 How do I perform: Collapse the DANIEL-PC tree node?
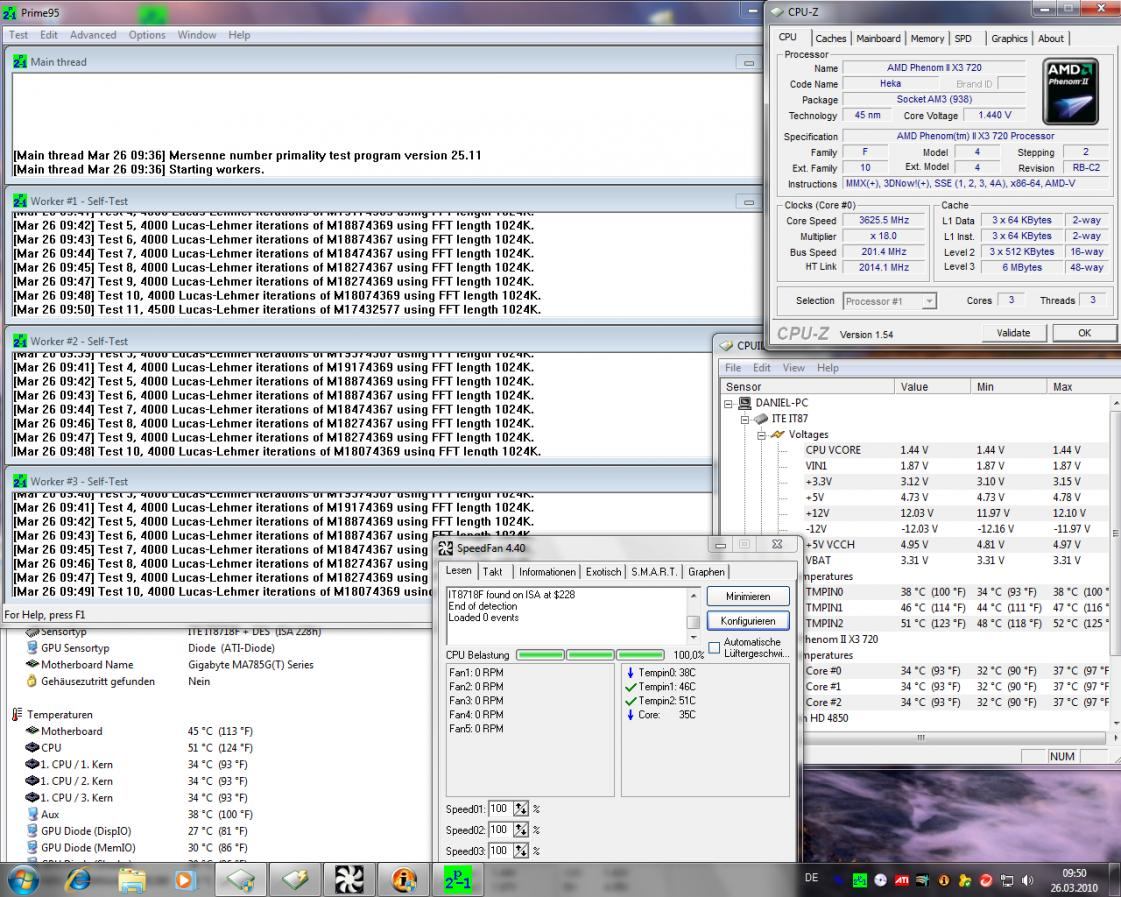pos(729,404)
